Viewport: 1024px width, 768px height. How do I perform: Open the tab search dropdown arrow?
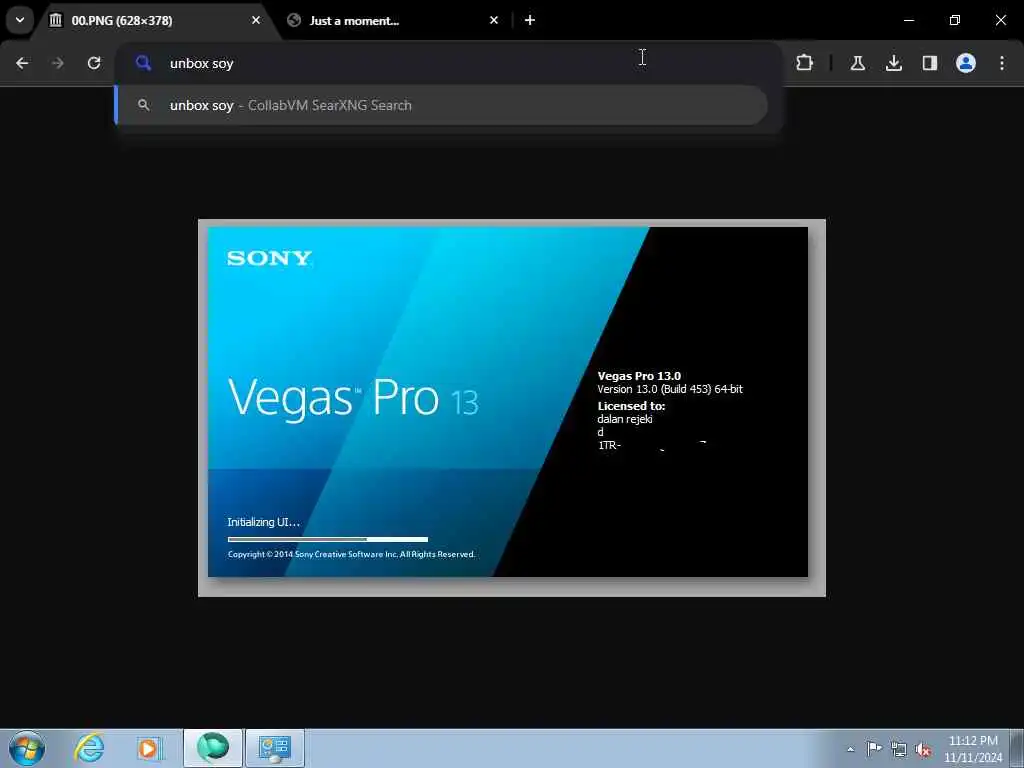[x=20, y=20]
